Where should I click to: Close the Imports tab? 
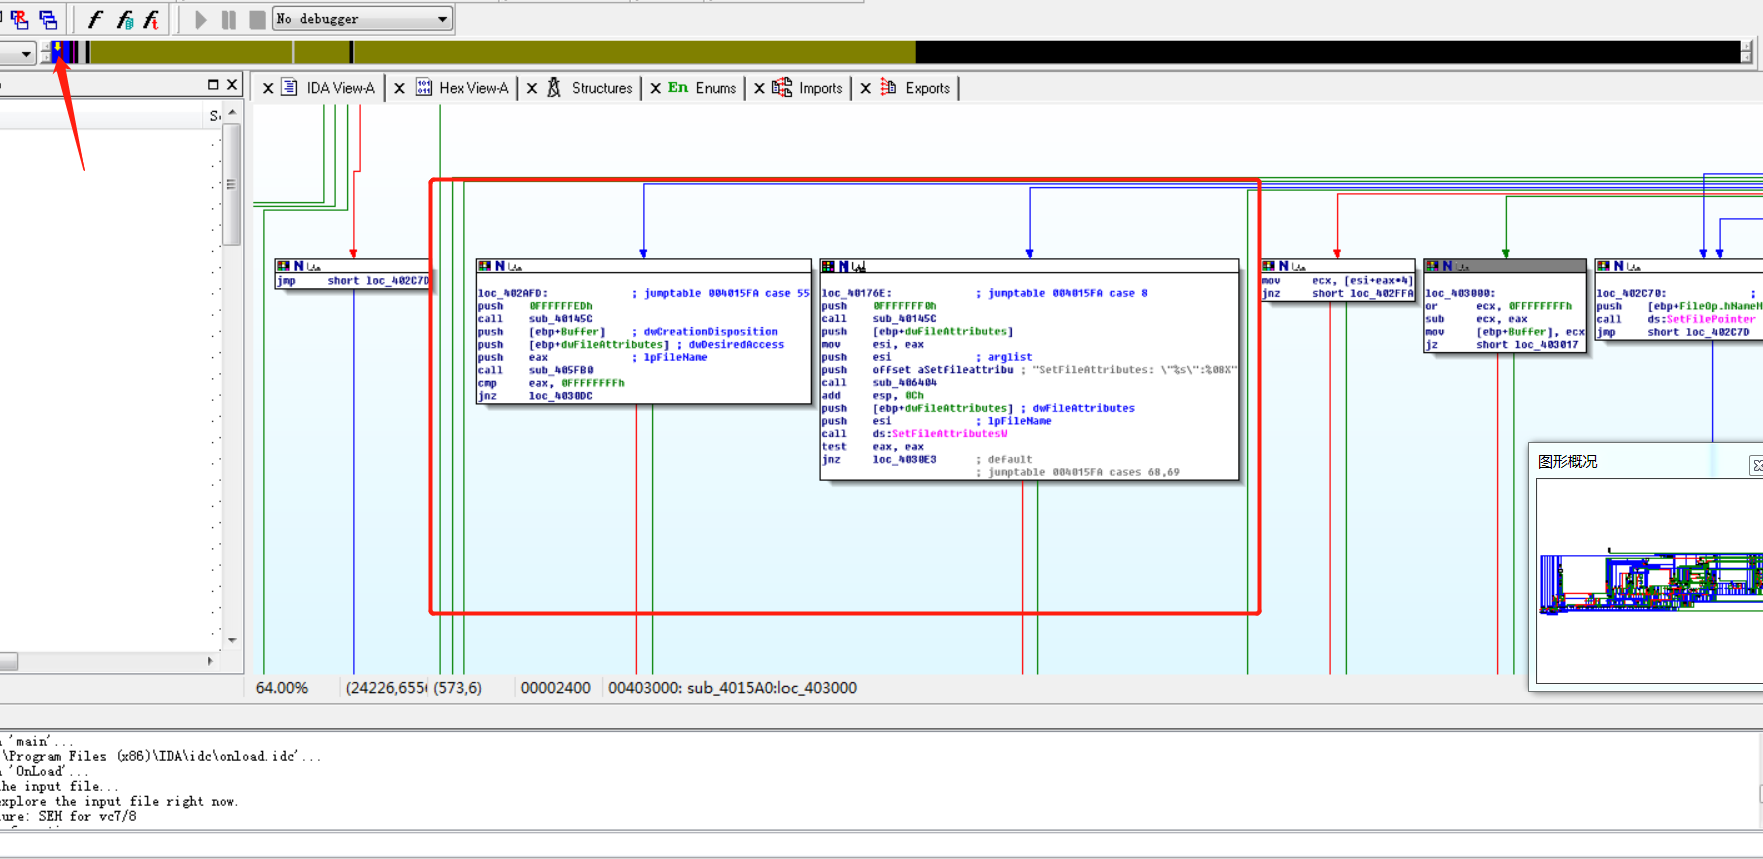[759, 88]
